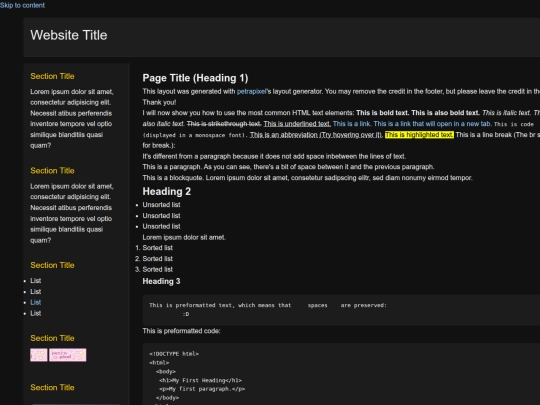The width and height of the screenshot is (540, 405).
Task: Click 'Lorem ipsum dolor sit amet.' under the list
Action: point(184,237)
